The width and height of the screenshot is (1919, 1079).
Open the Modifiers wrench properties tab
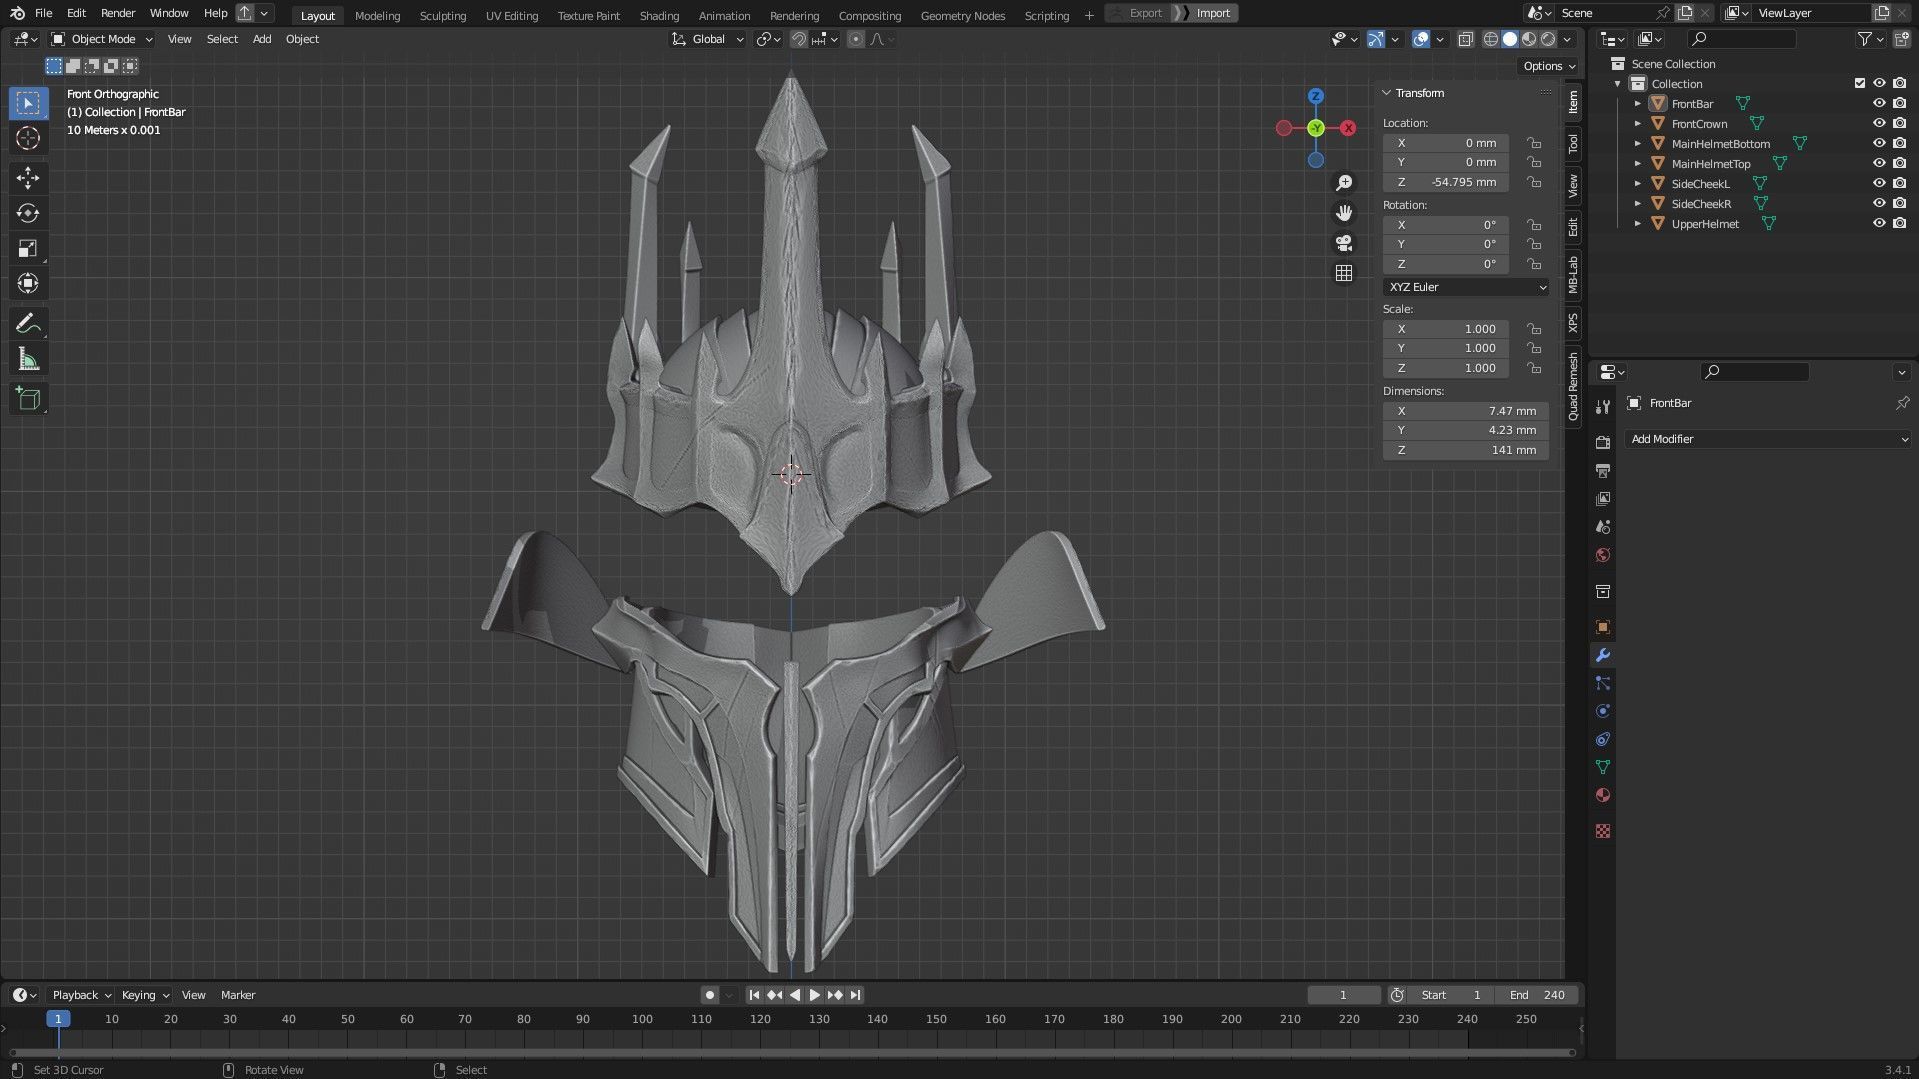pos(1603,656)
